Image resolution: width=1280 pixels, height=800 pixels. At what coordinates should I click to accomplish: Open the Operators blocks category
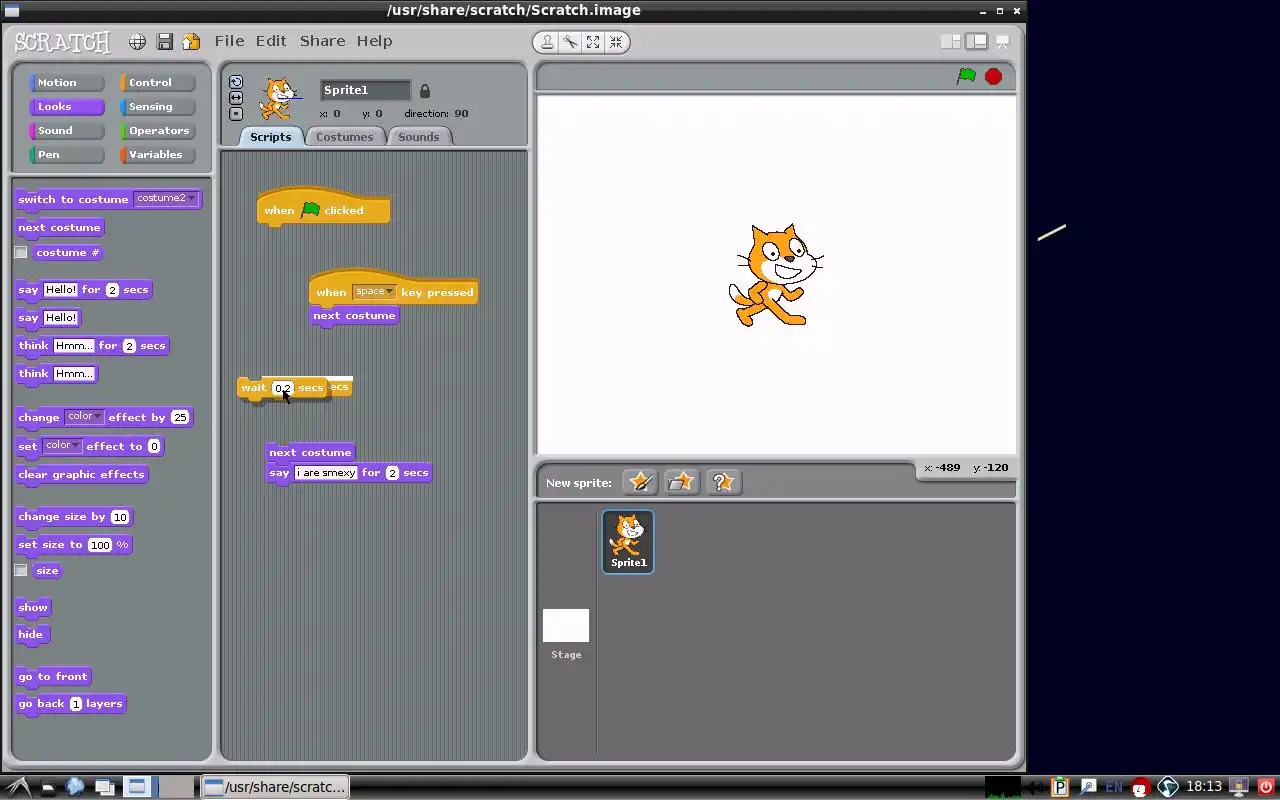coord(157,131)
